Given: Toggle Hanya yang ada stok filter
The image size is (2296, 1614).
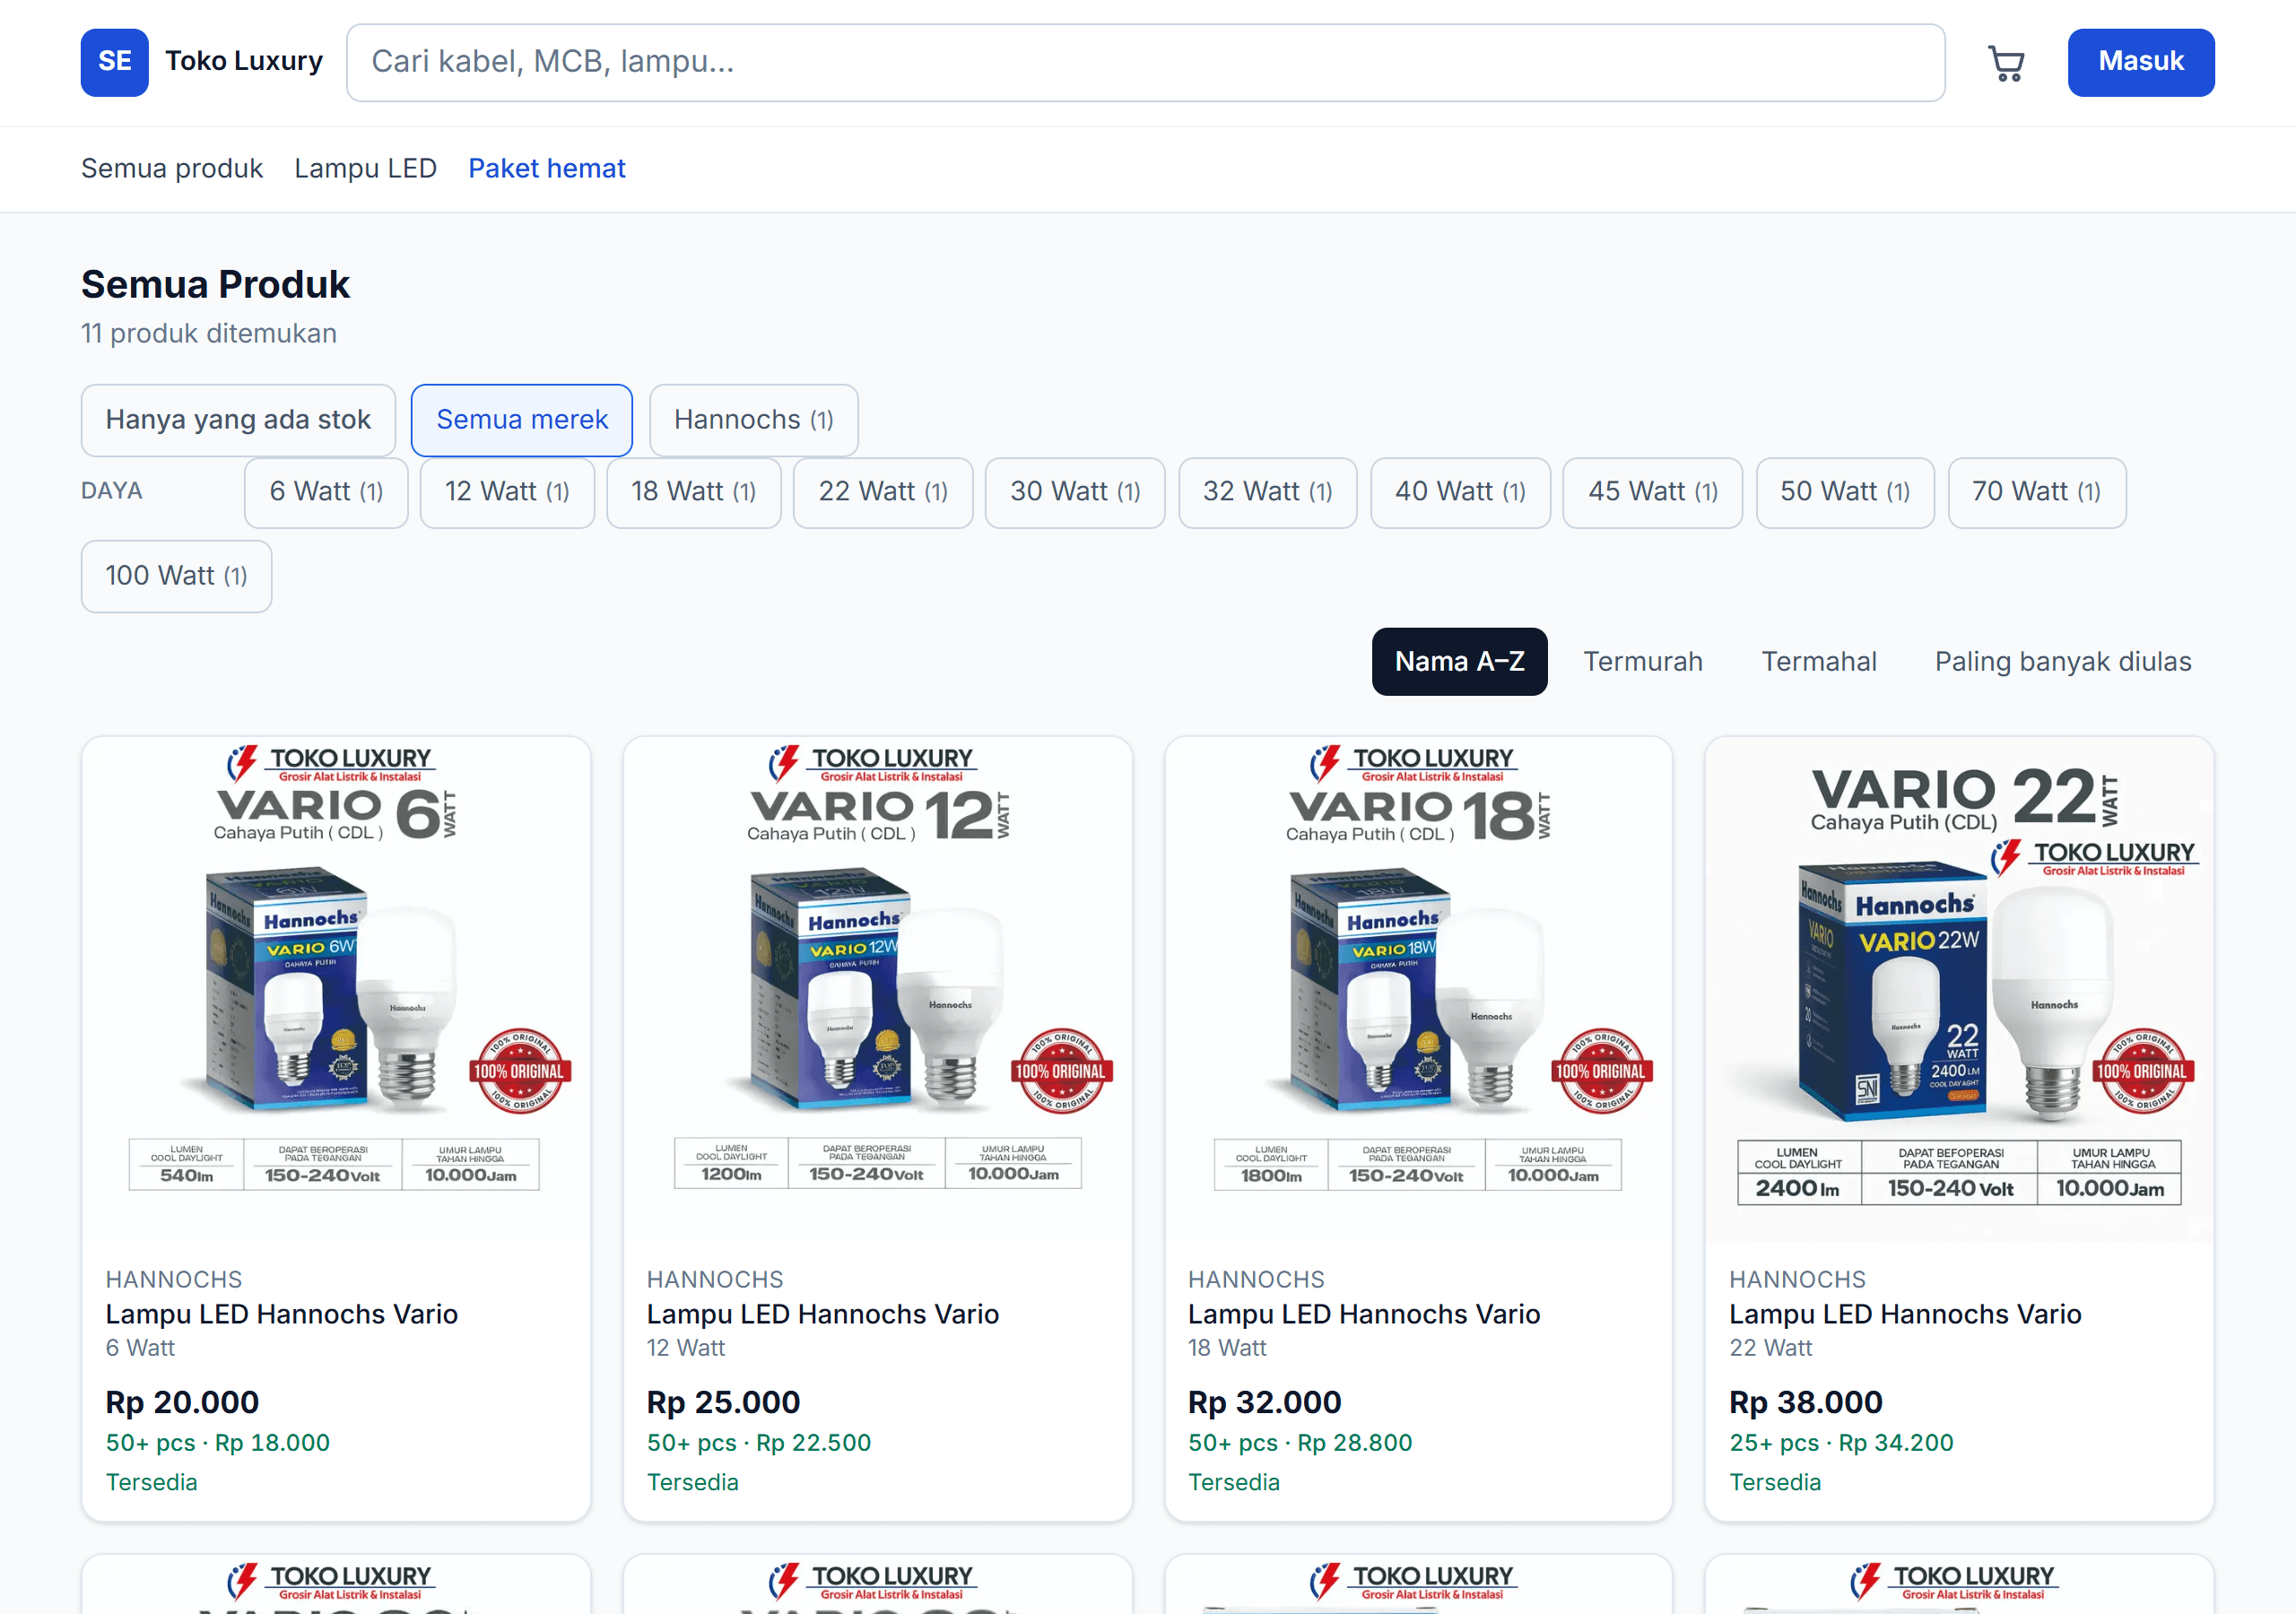Looking at the screenshot, I should pyautogui.click(x=238, y=420).
